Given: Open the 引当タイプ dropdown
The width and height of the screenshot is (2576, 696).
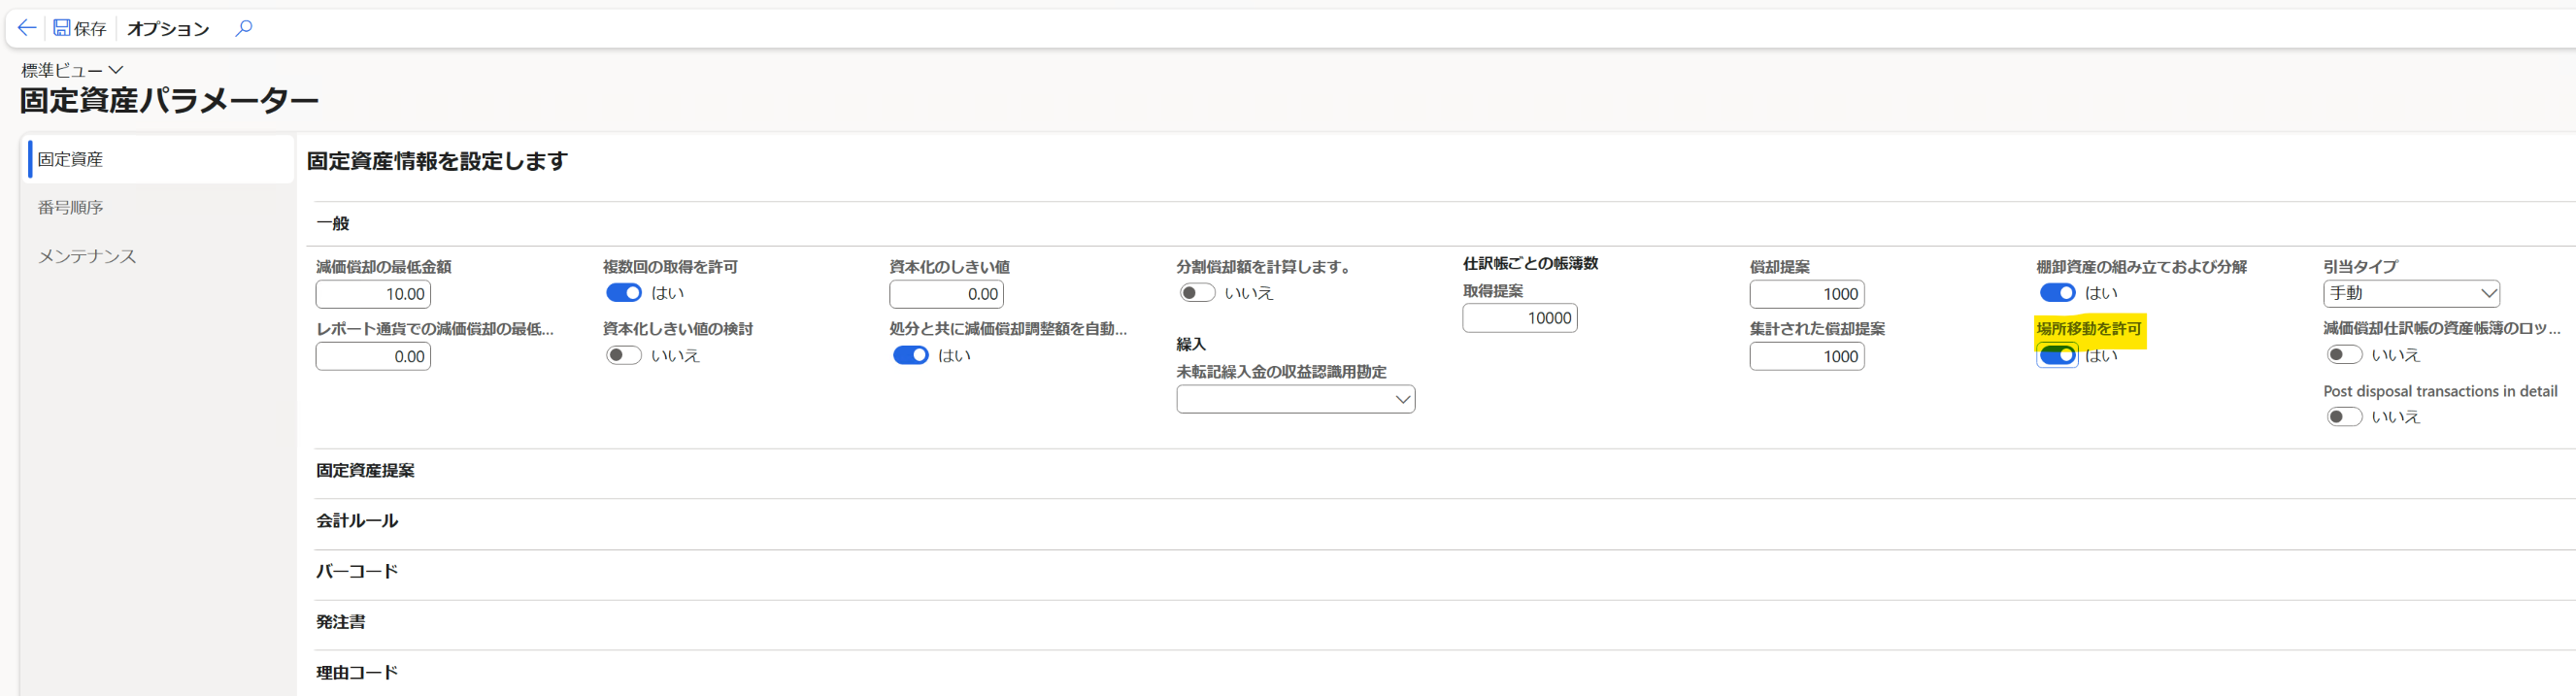Looking at the screenshot, I should click(x=2411, y=294).
